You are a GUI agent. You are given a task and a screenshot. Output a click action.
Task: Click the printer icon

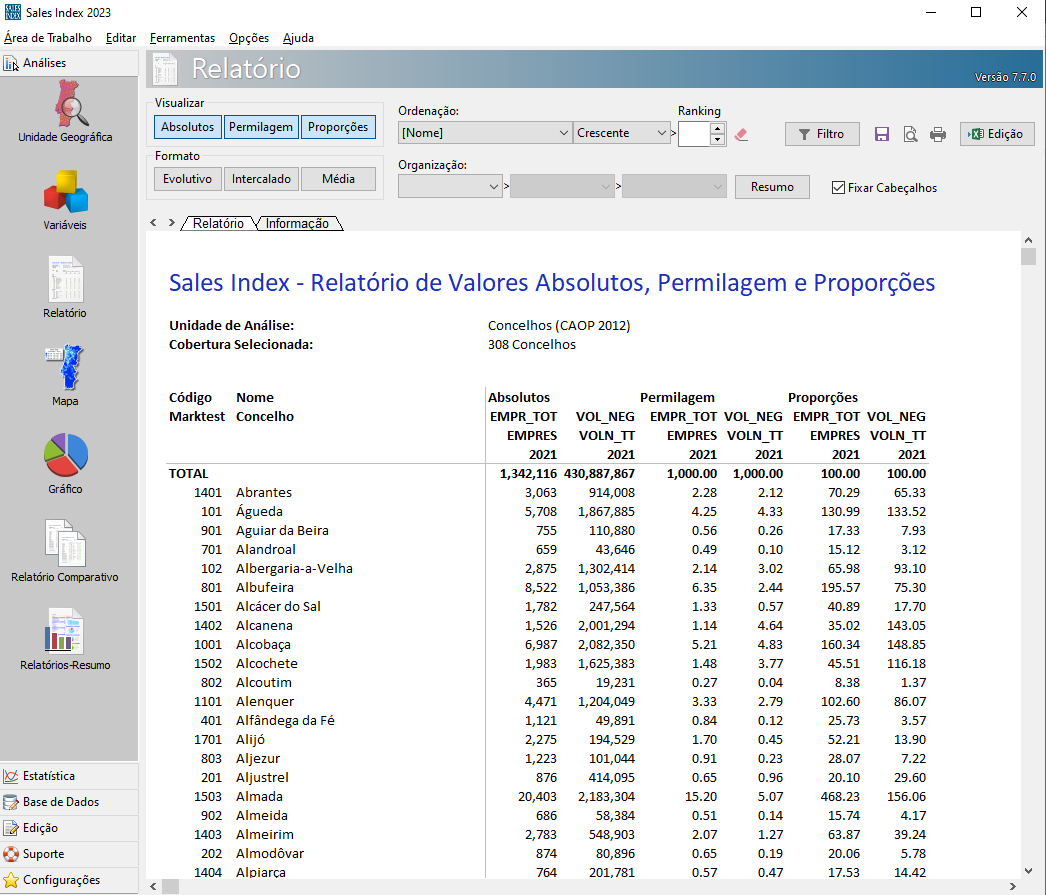(938, 134)
